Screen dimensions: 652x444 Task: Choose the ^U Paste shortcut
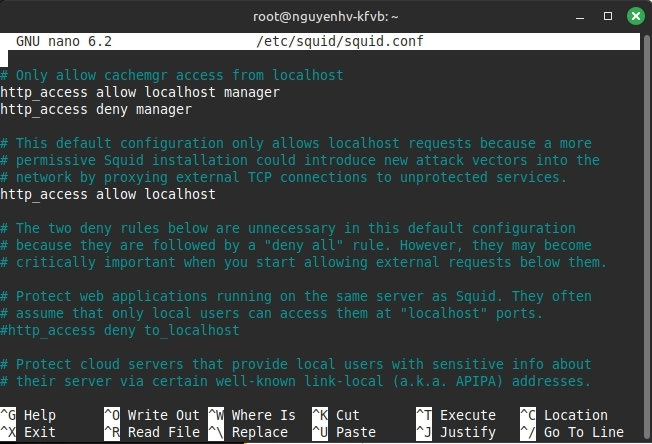pos(343,432)
